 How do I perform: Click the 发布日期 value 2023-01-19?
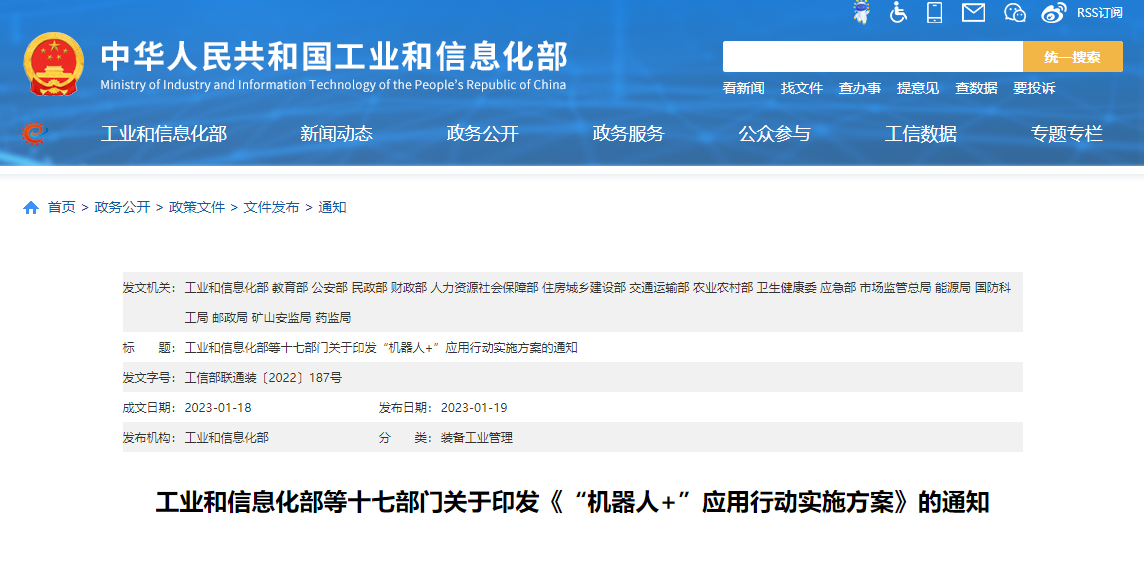click(474, 408)
